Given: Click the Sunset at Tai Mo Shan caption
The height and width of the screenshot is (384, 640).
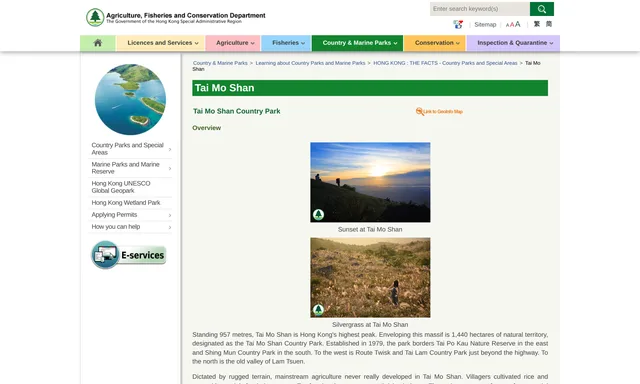Looking at the screenshot, I should 370,229.
